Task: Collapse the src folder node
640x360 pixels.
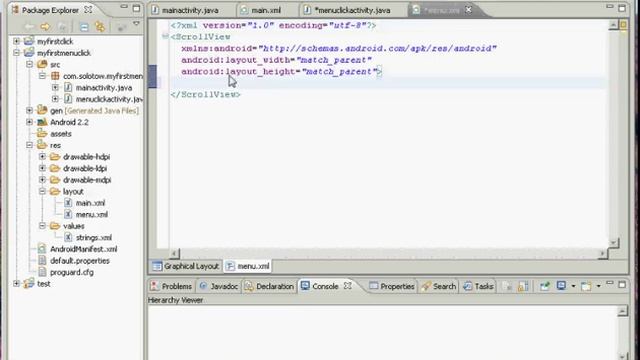Action: (x=29, y=64)
